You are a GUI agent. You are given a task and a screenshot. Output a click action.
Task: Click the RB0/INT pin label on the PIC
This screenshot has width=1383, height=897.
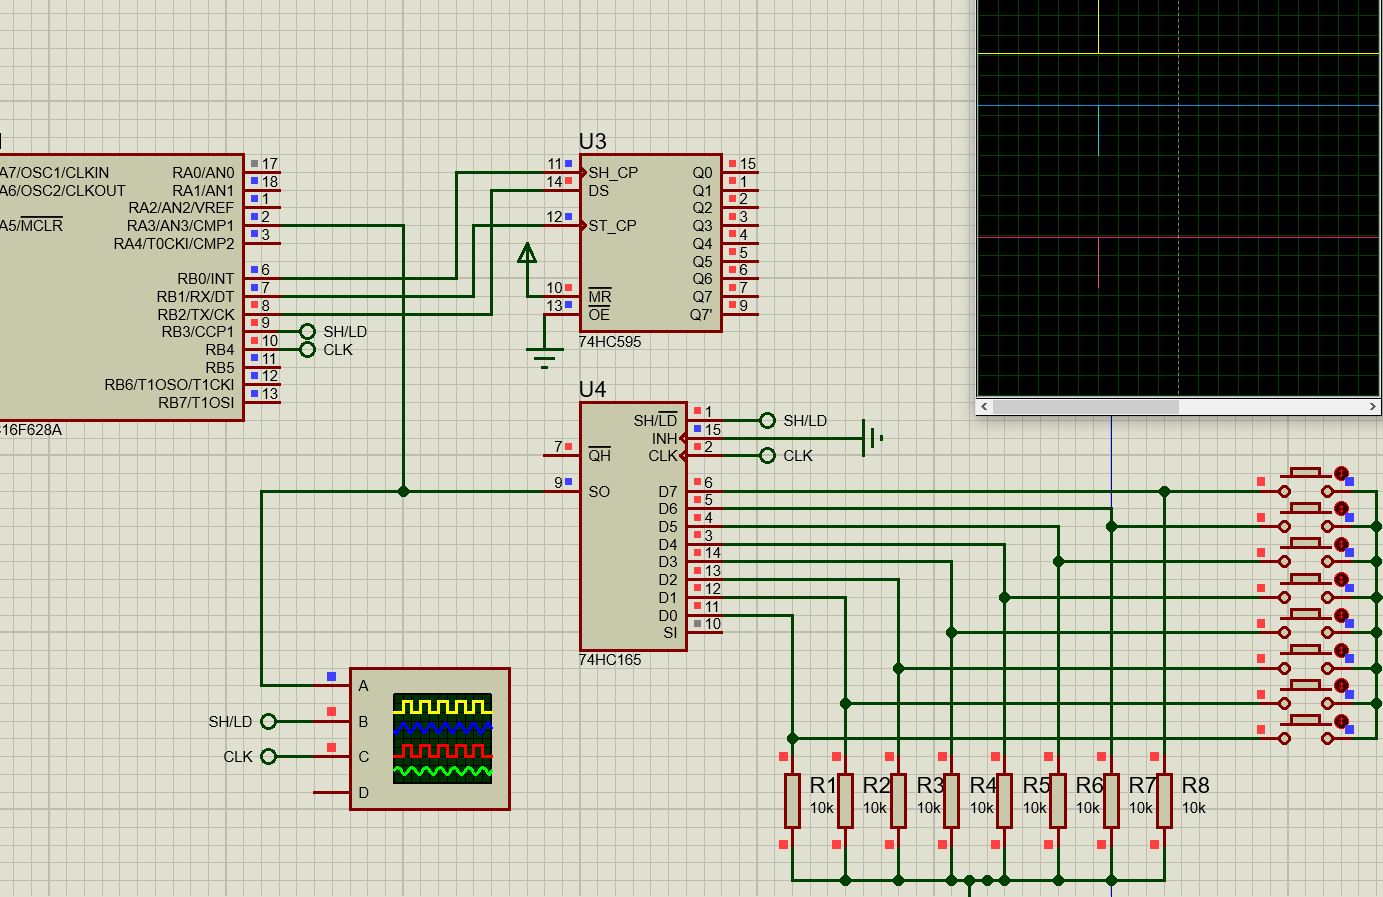(x=206, y=279)
